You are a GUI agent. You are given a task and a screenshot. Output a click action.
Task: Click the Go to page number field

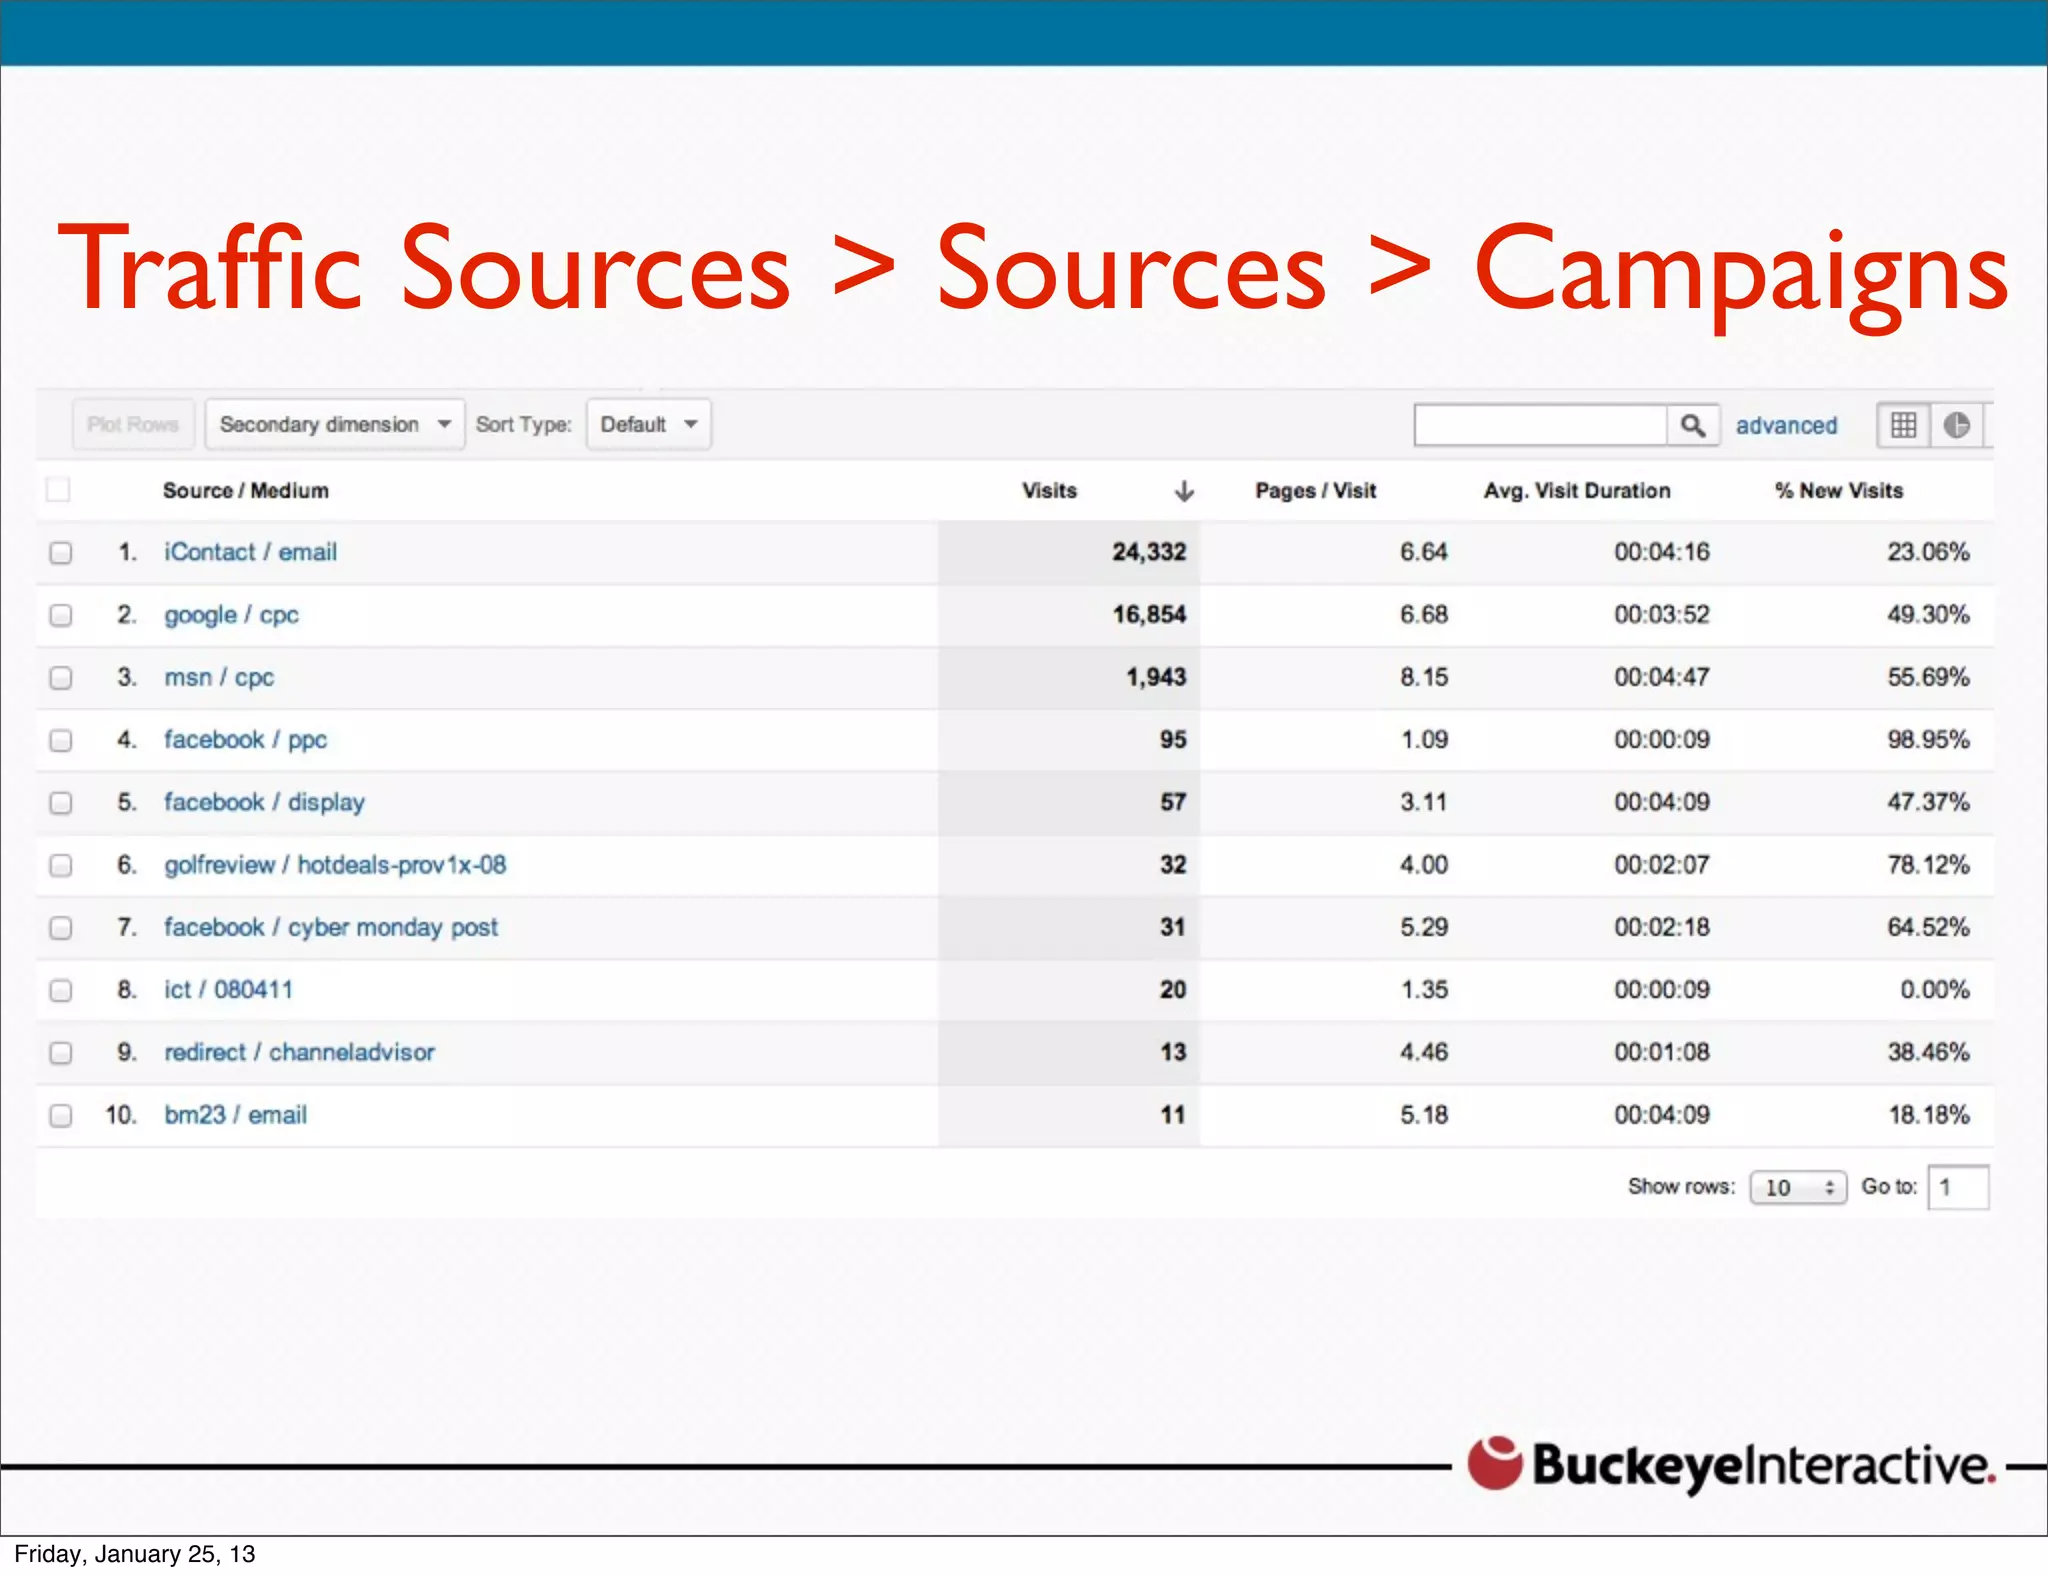tap(1958, 1187)
